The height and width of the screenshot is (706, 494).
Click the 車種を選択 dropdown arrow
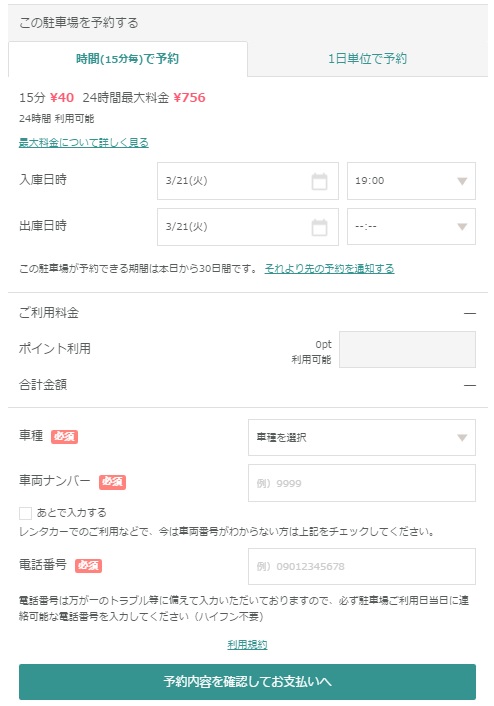click(462, 438)
